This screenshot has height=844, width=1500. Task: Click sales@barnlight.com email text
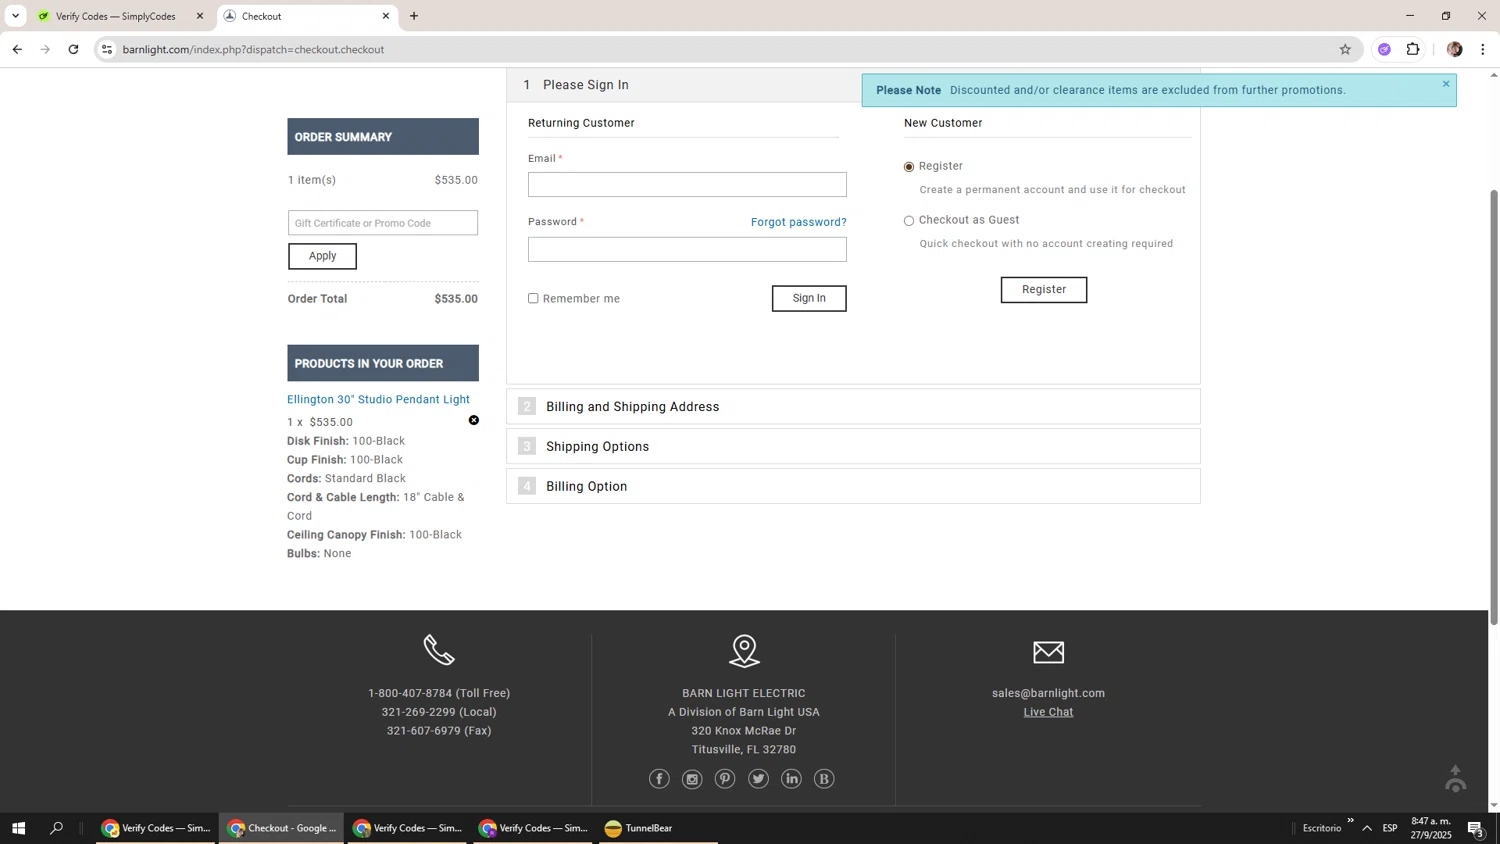[1048, 693]
